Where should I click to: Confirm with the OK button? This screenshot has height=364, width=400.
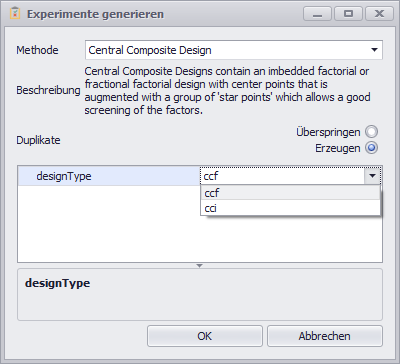(x=205, y=336)
